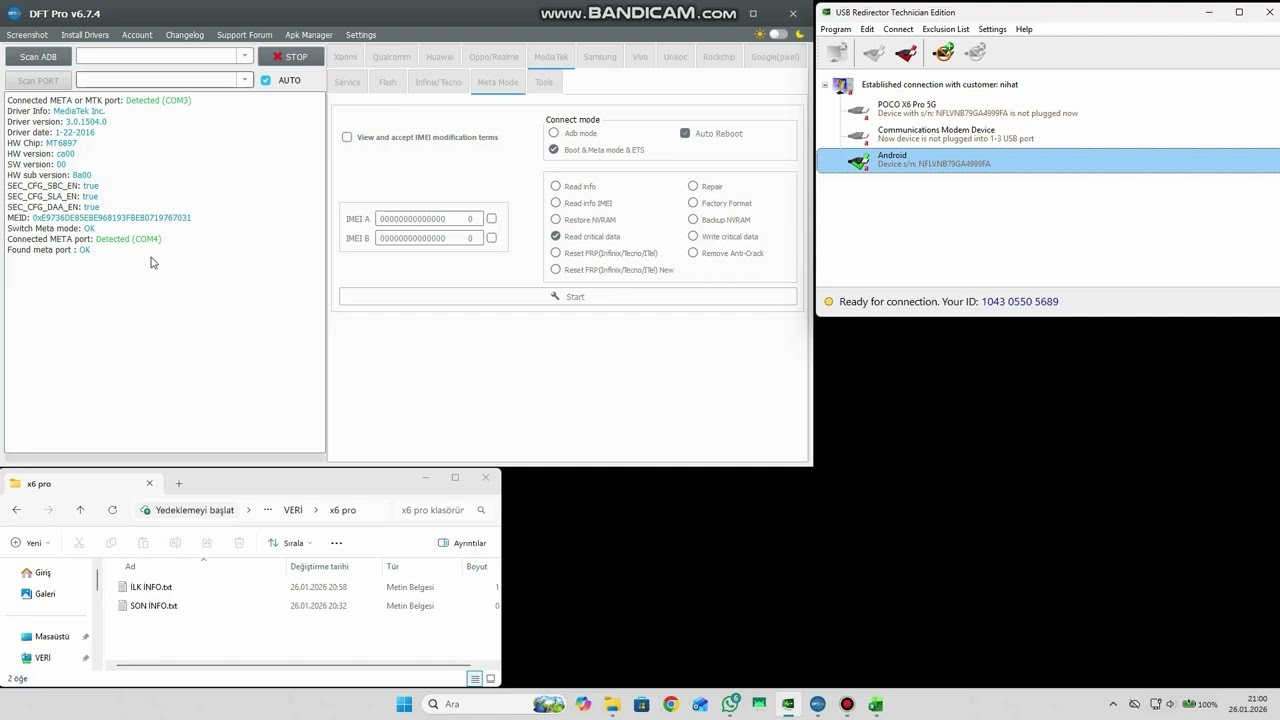This screenshot has height=720, width=1280.
Task: Refresh the x6 pro folder in Explorer
Action: (x=112, y=510)
